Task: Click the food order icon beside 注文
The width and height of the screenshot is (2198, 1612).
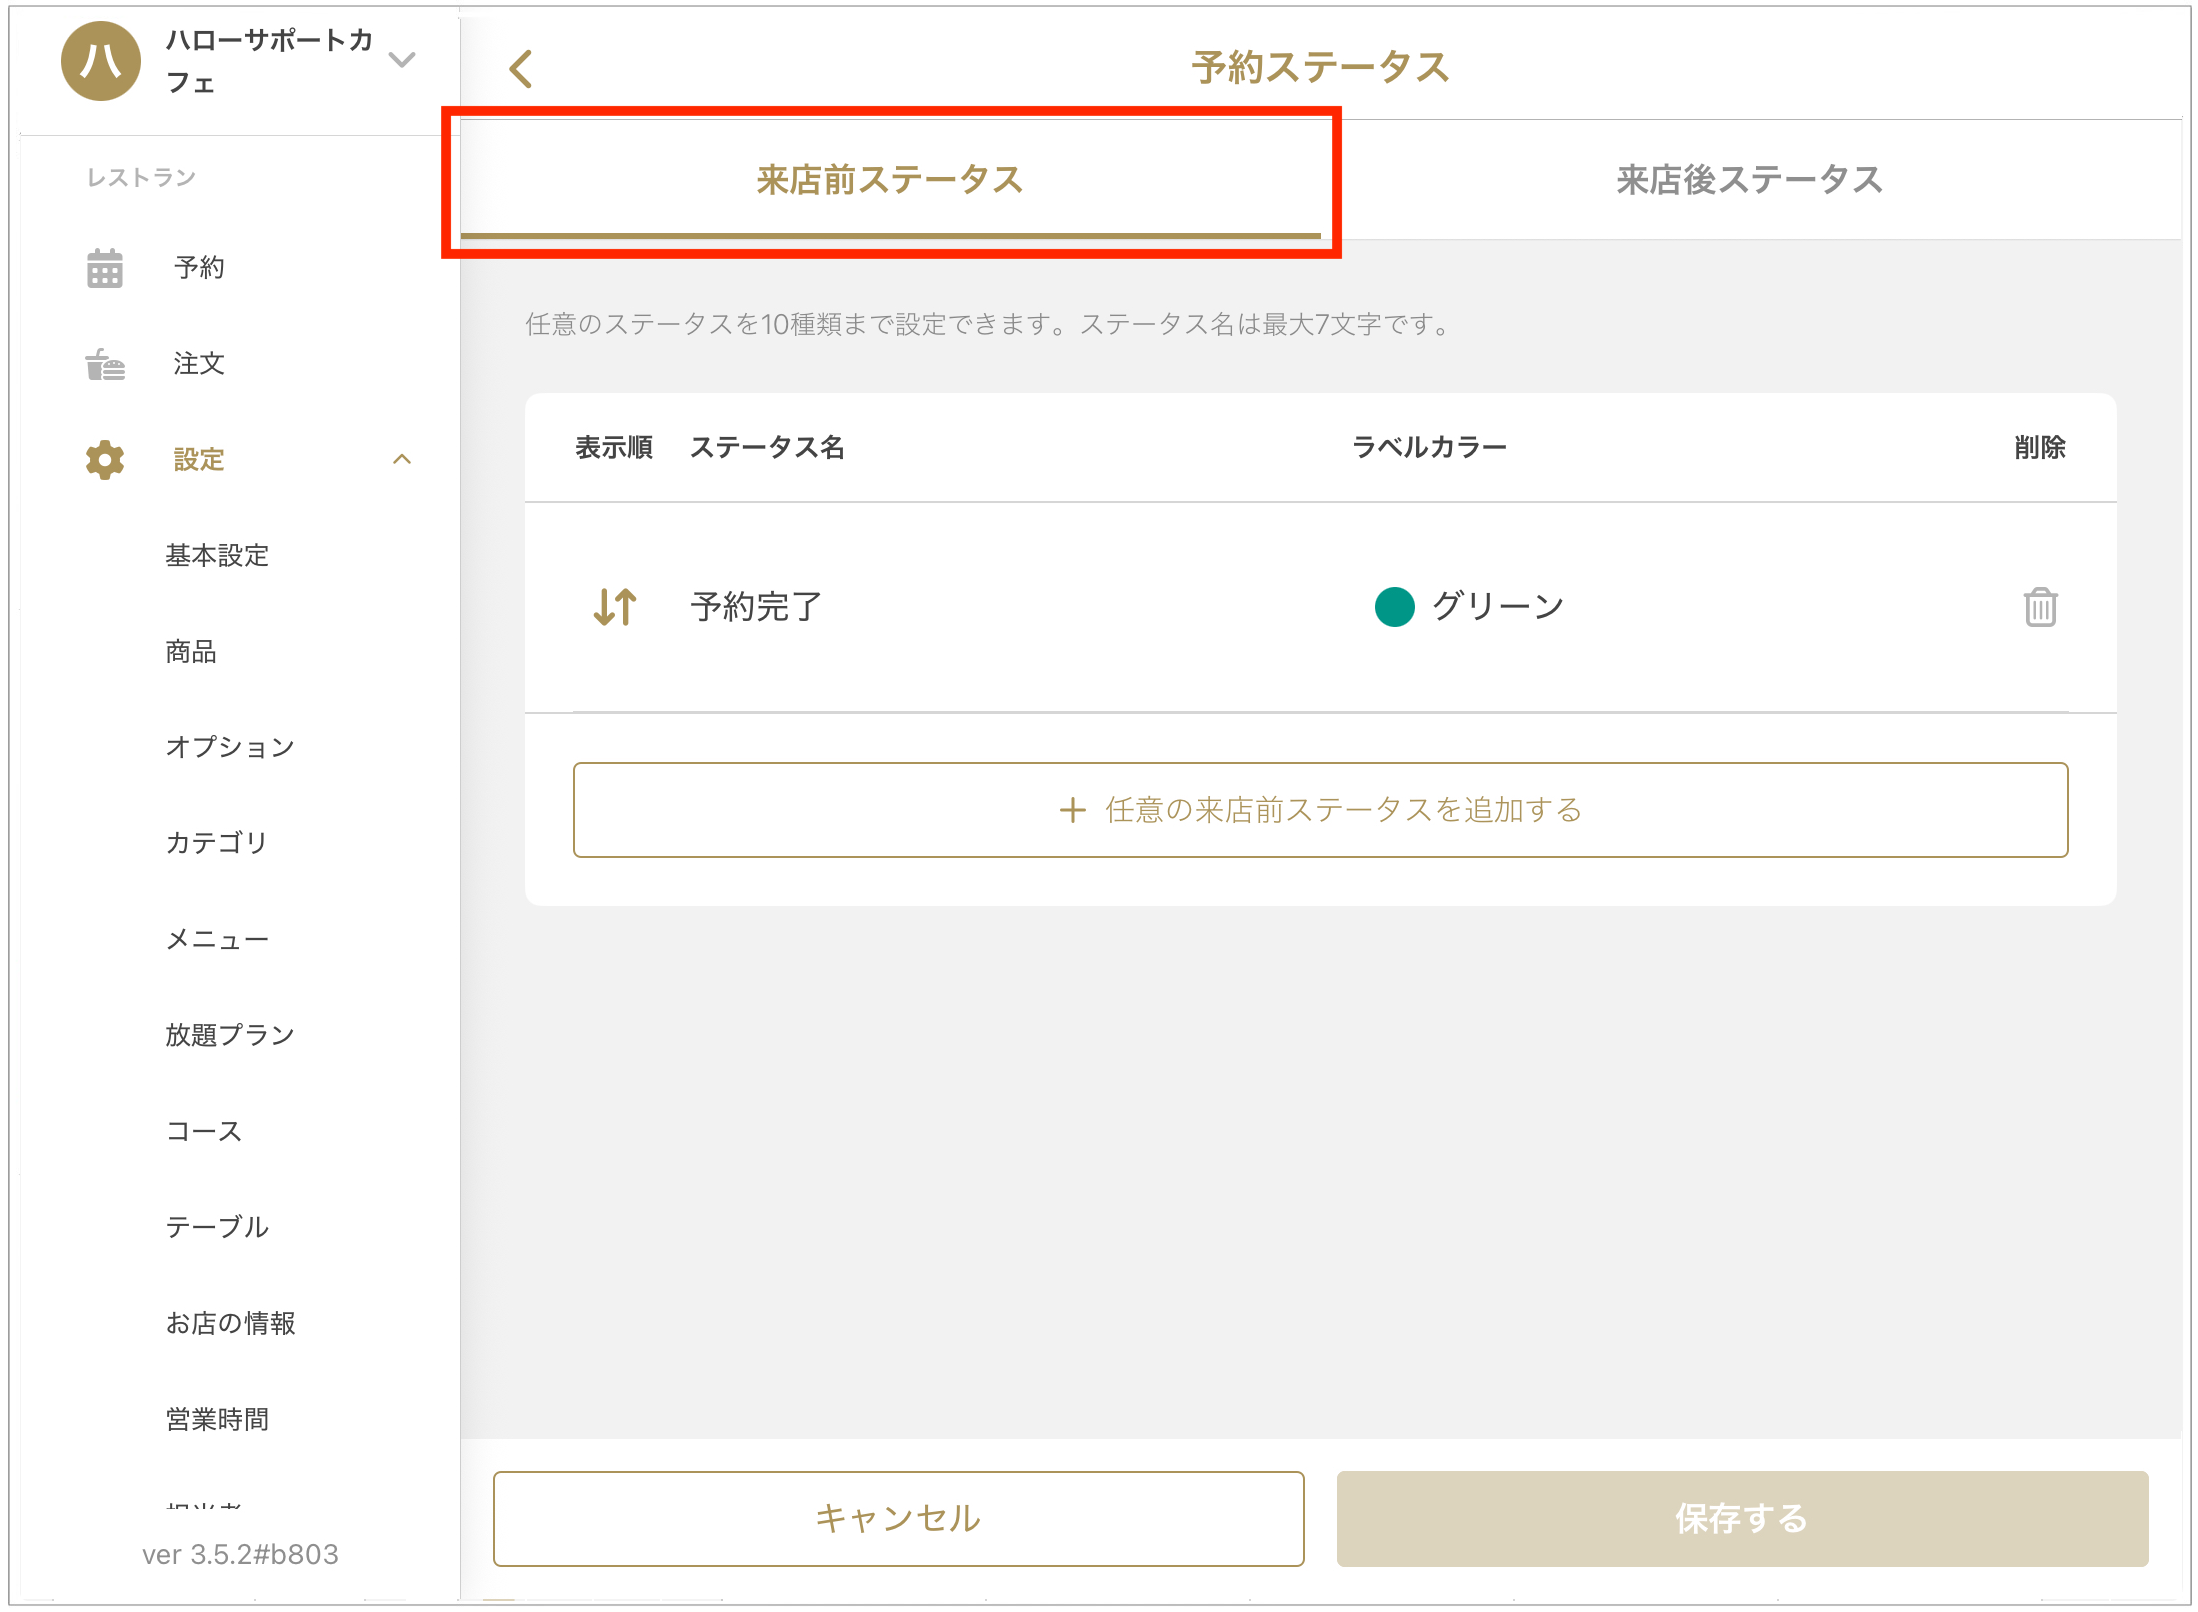Action: point(105,364)
